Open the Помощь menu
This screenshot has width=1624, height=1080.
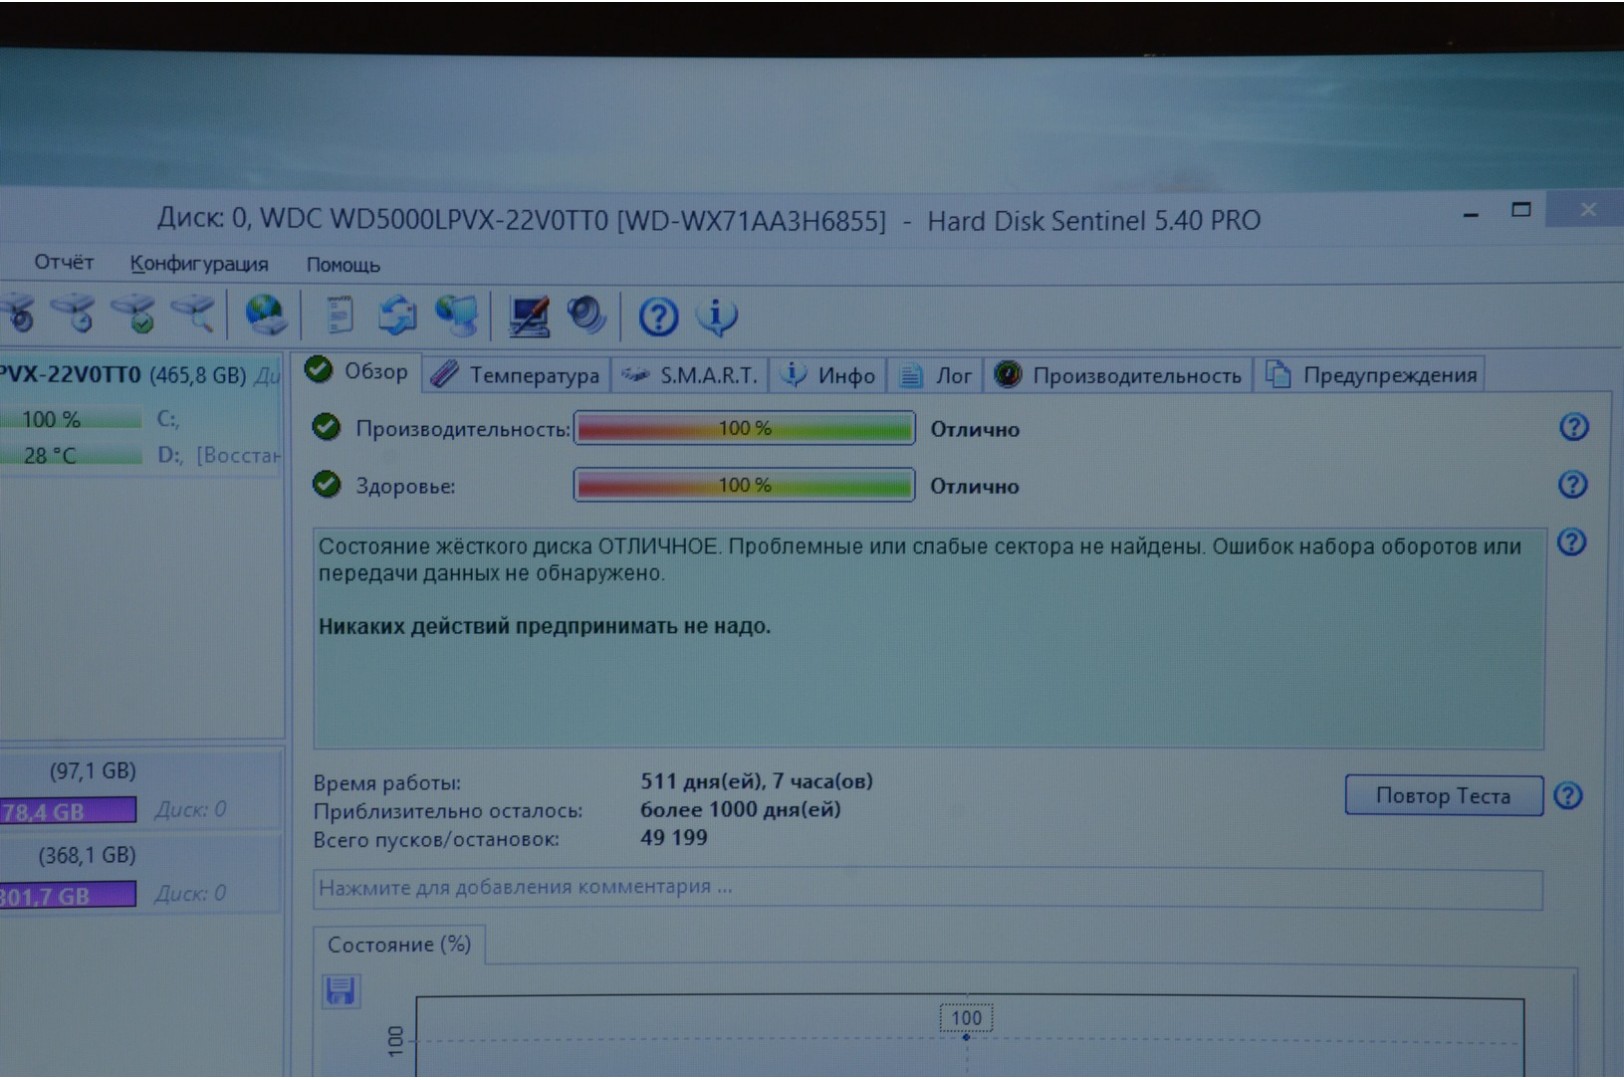(343, 265)
